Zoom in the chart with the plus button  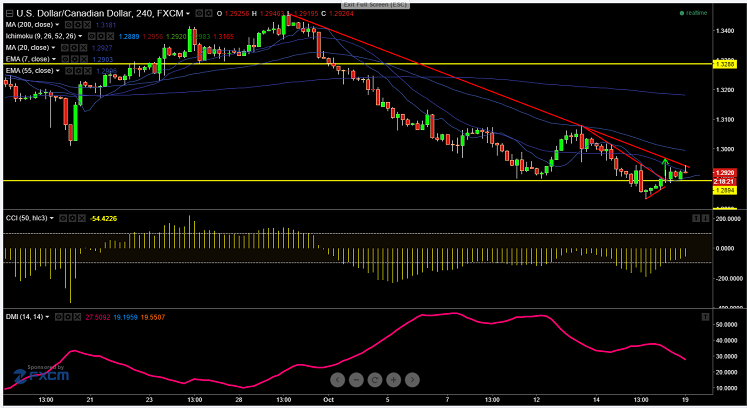coord(394,380)
